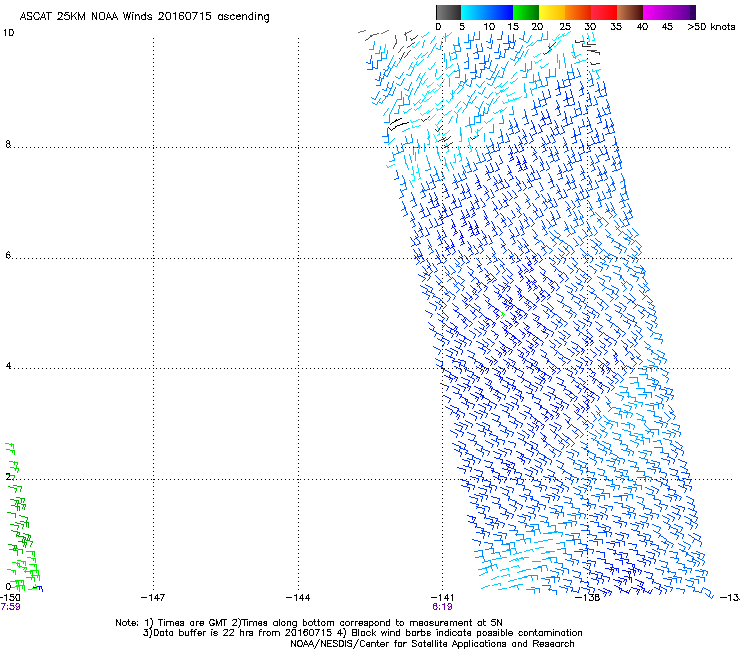Click the latitude label '6'
The image size is (740, 650).
point(8,255)
